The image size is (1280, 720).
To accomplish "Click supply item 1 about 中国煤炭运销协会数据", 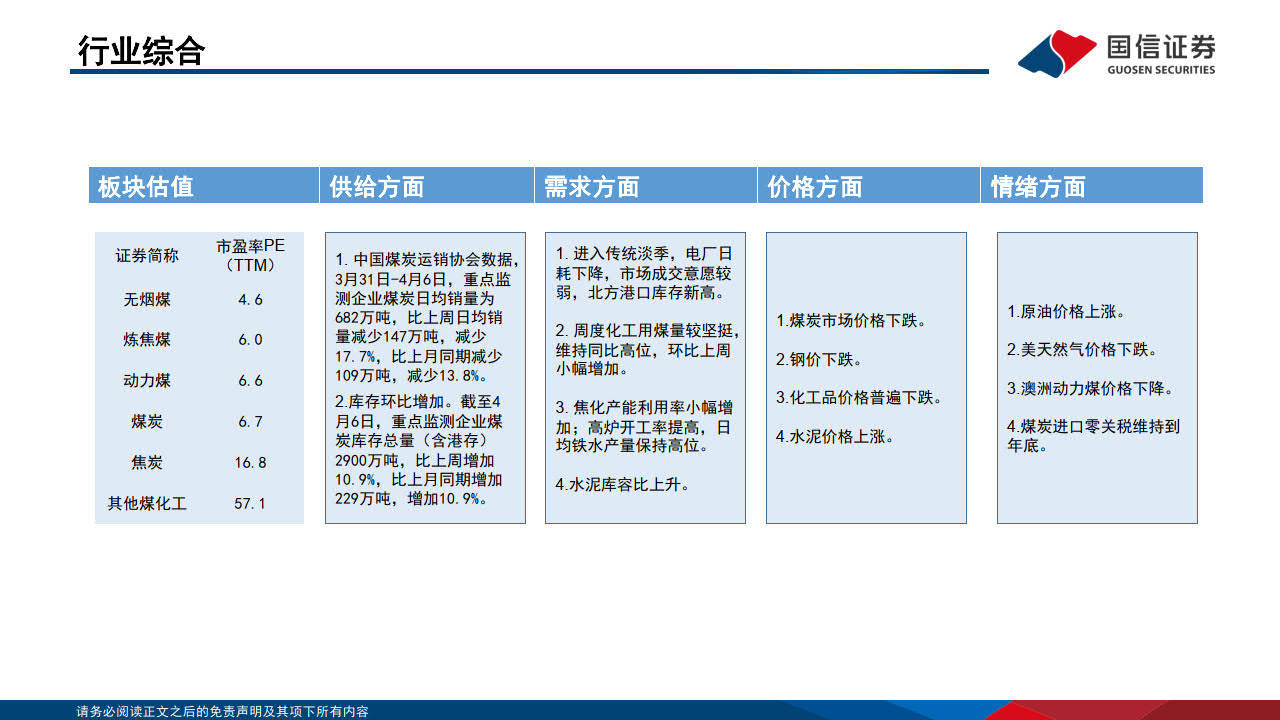I will click(x=427, y=317).
